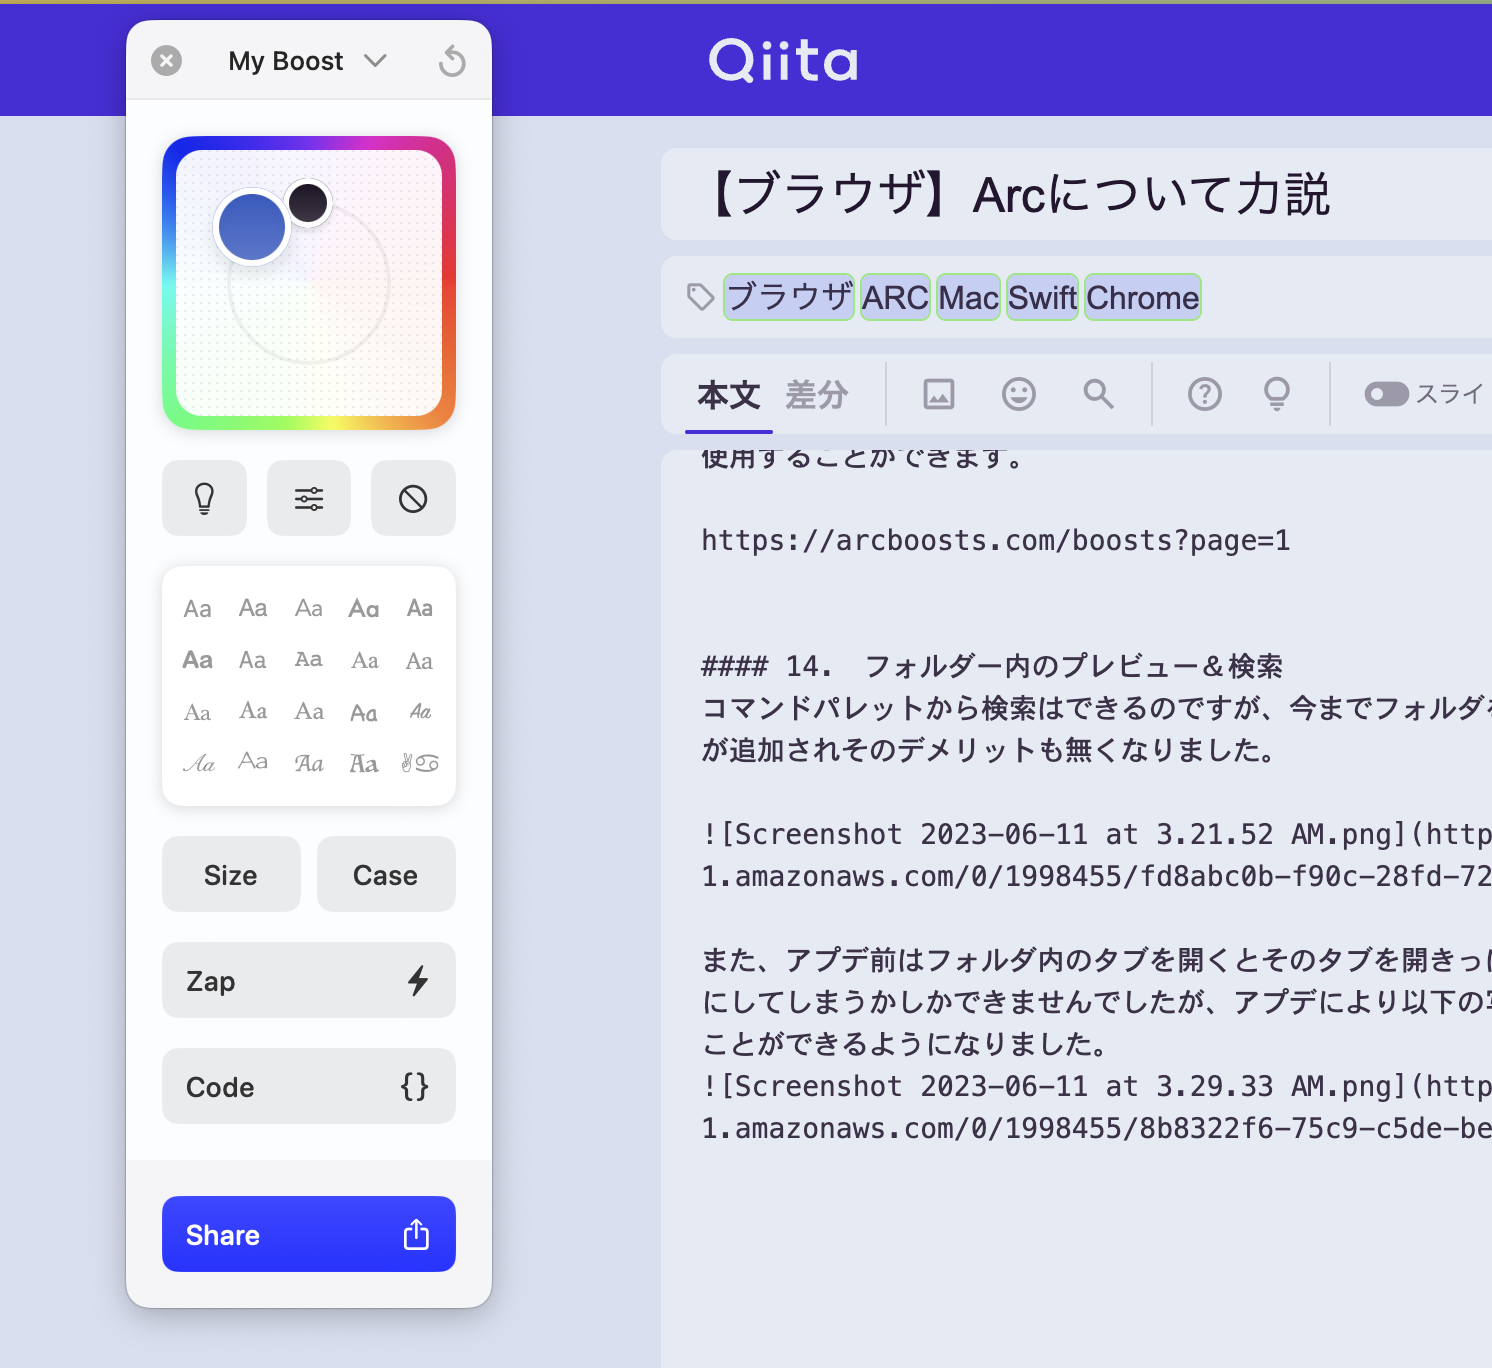Click the tag icon beside the tags
The width and height of the screenshot is (1492, 1368).
coord(700,297)
